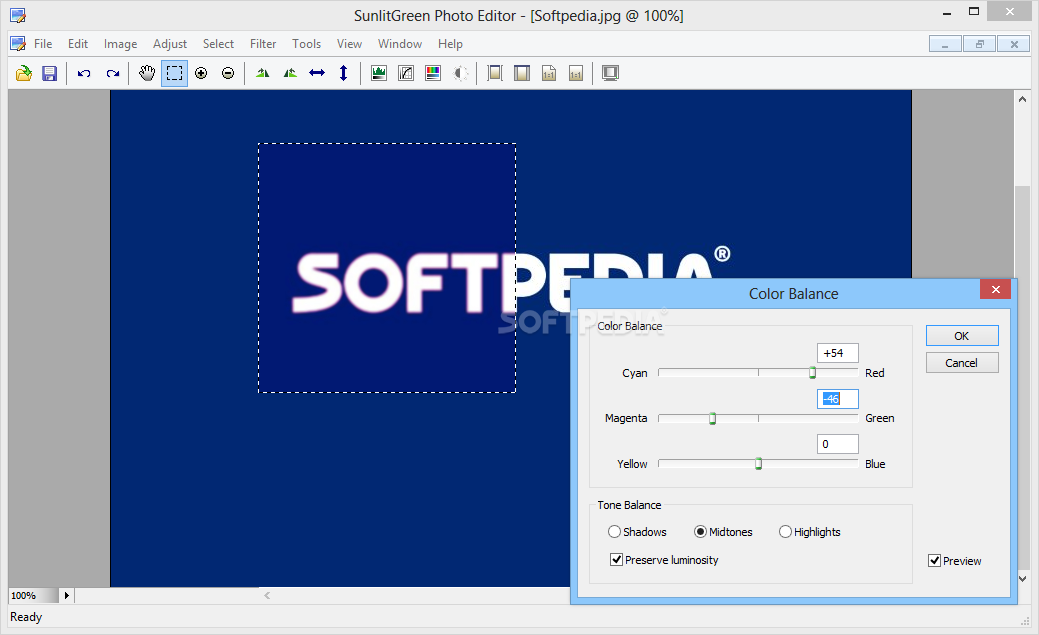Close the Softpedia.jpg document window

[1014, 44]
